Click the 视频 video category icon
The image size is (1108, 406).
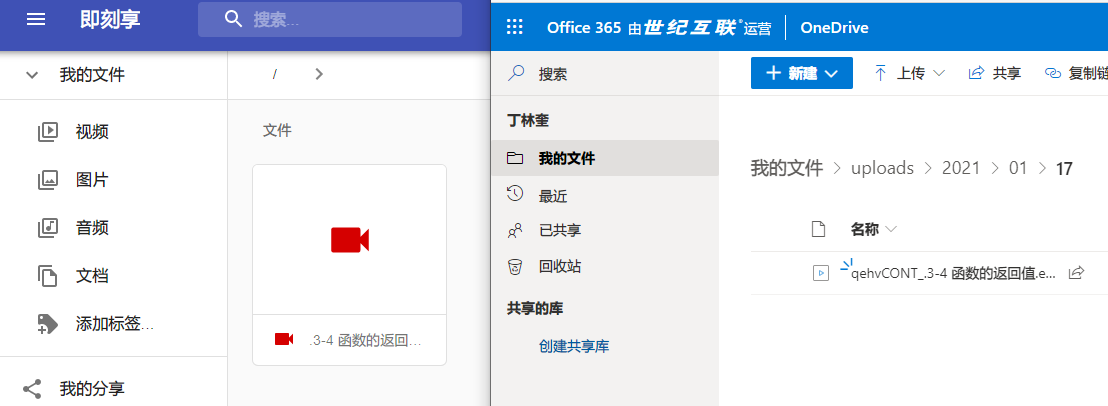[47, 131]
